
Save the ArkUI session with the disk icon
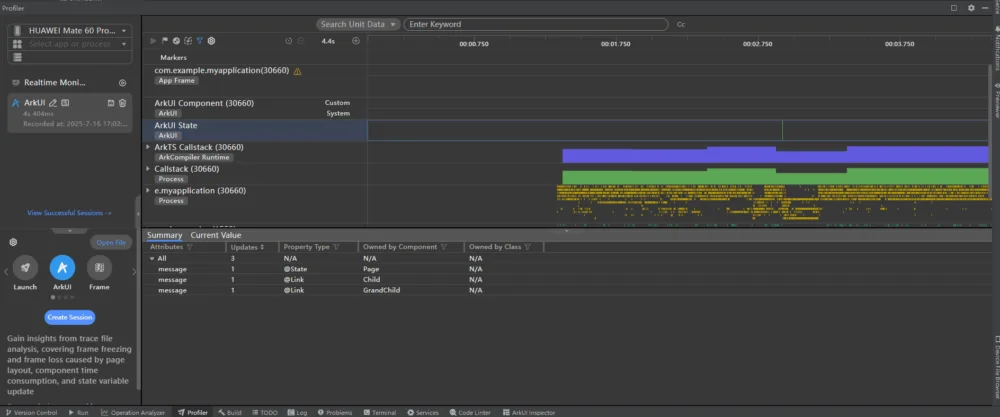tap(111, 103)
